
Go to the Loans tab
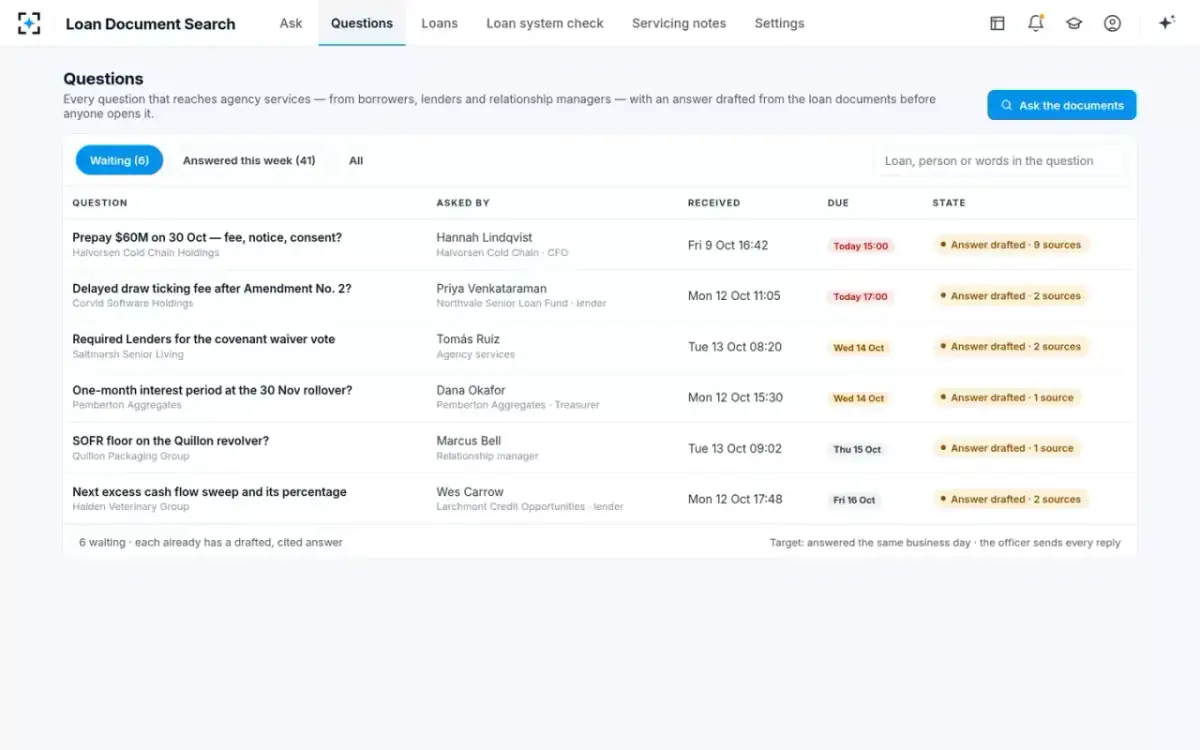coord(439,23)
